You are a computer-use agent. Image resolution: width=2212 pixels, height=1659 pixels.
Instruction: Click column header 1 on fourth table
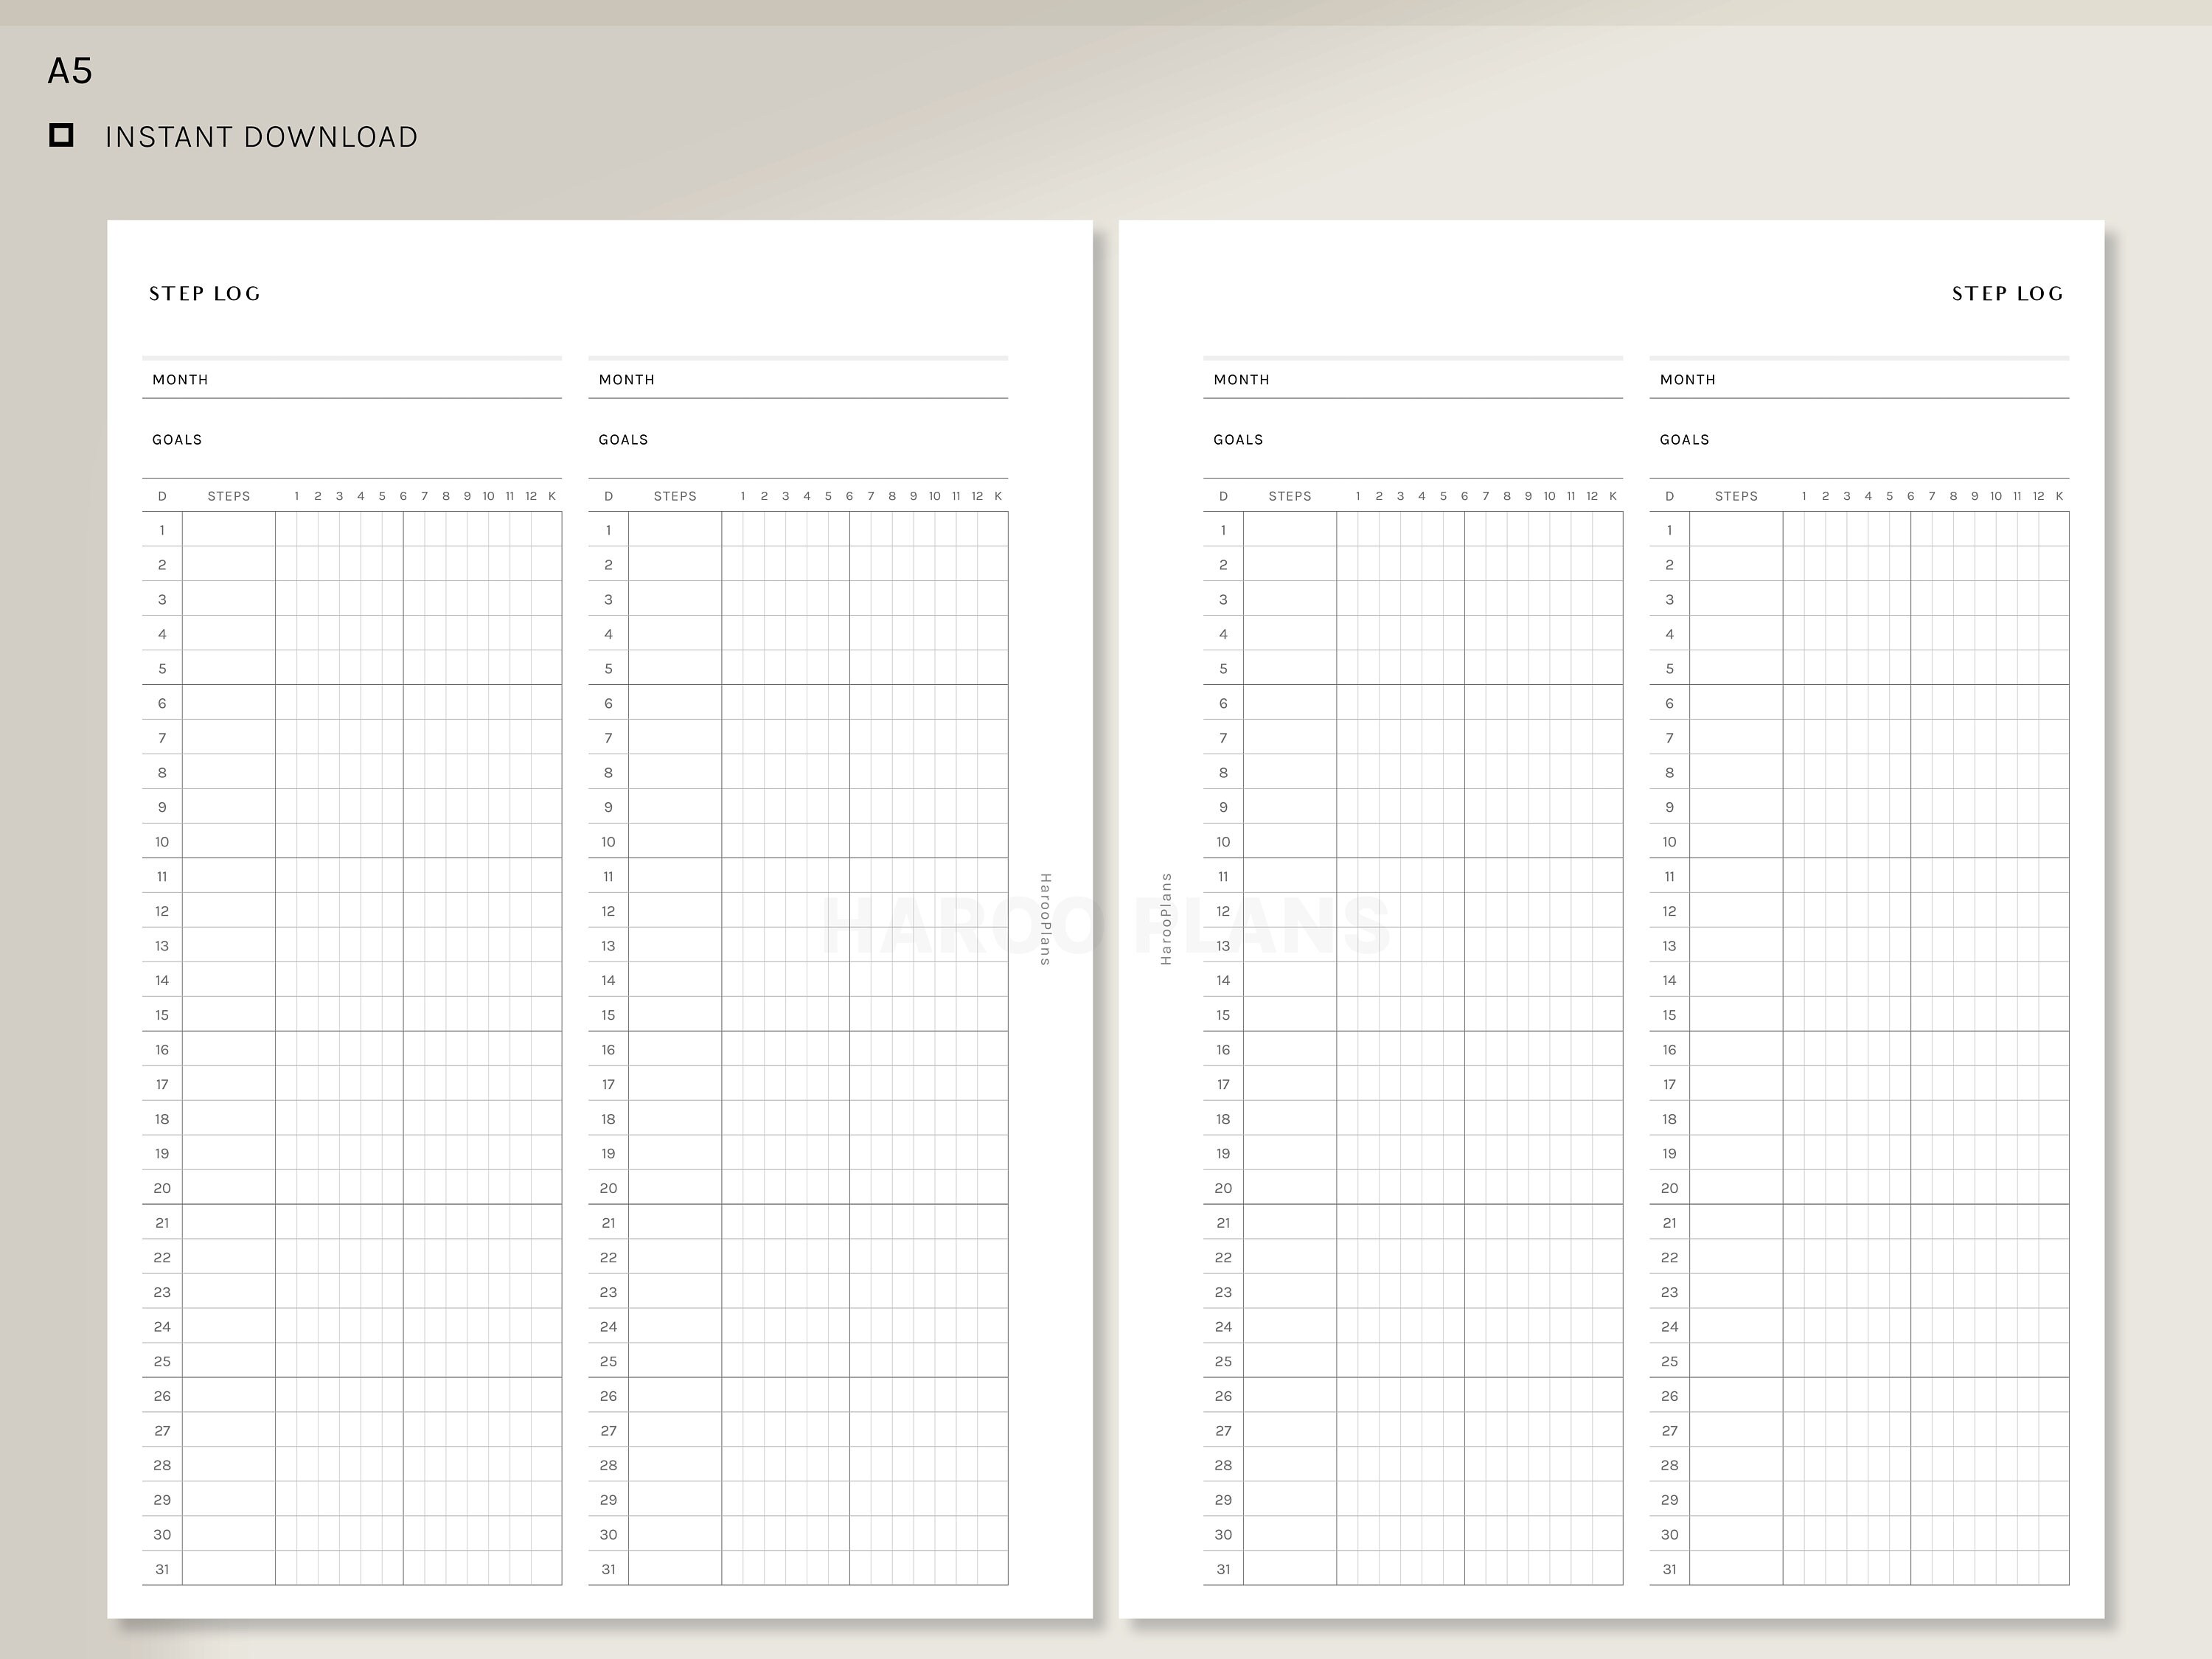(1805, 495)
